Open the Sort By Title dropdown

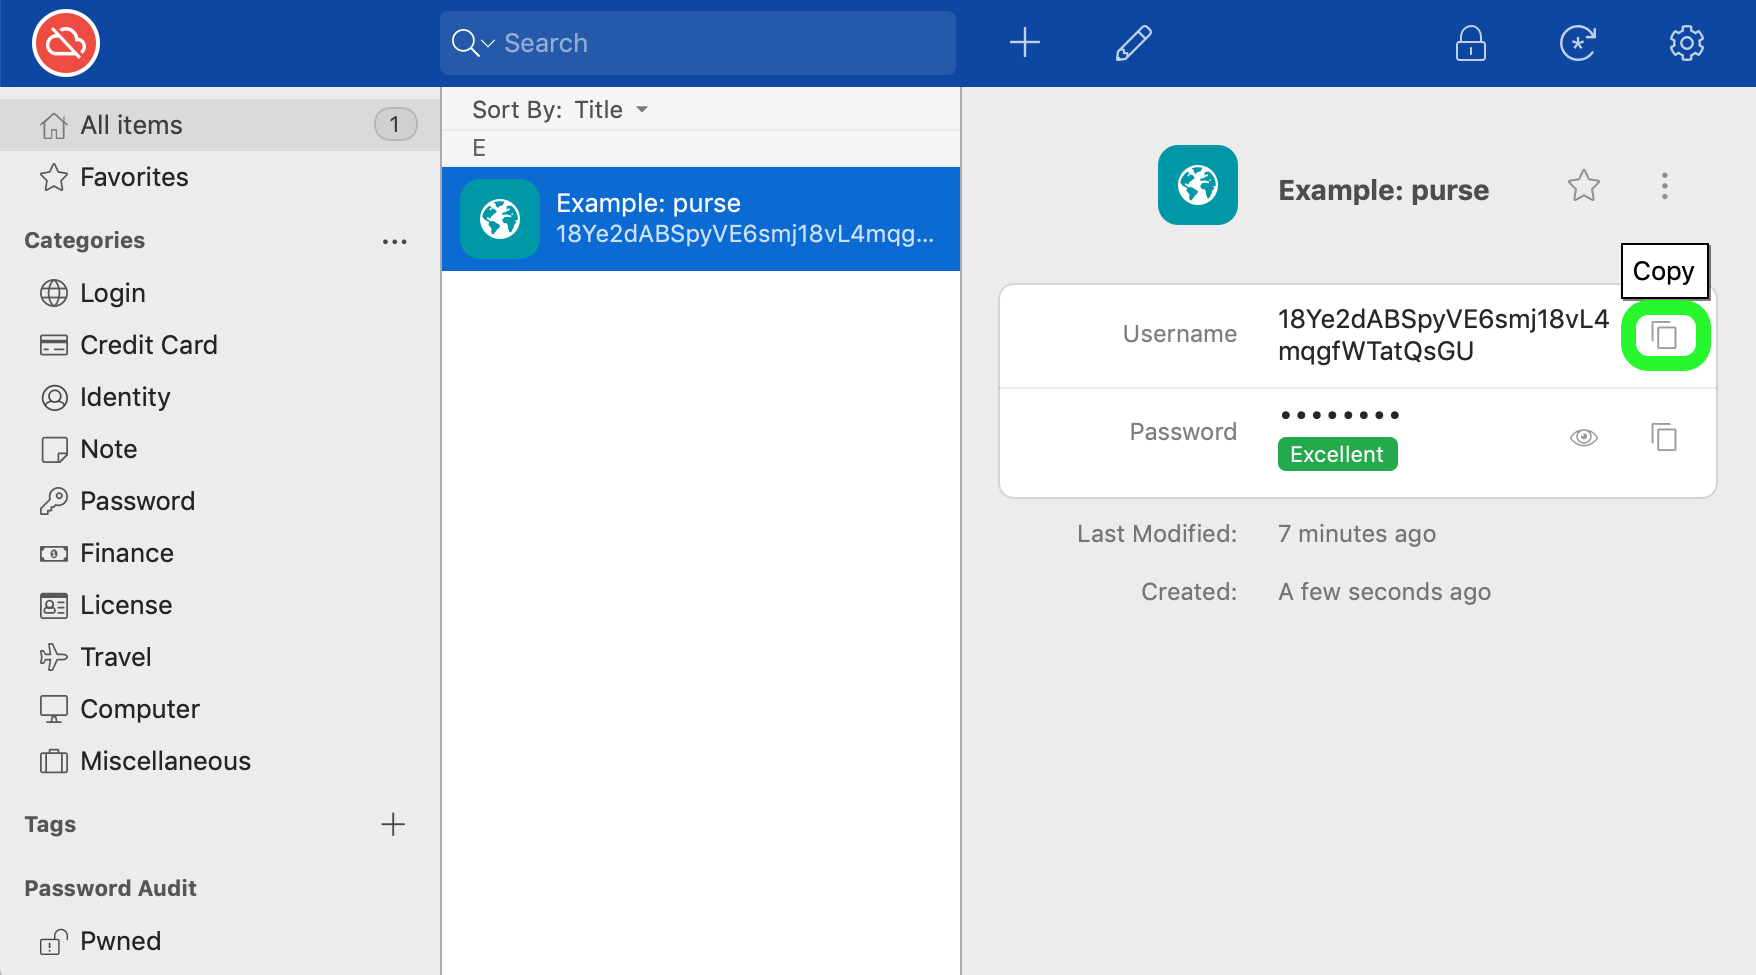pos(560,109)
